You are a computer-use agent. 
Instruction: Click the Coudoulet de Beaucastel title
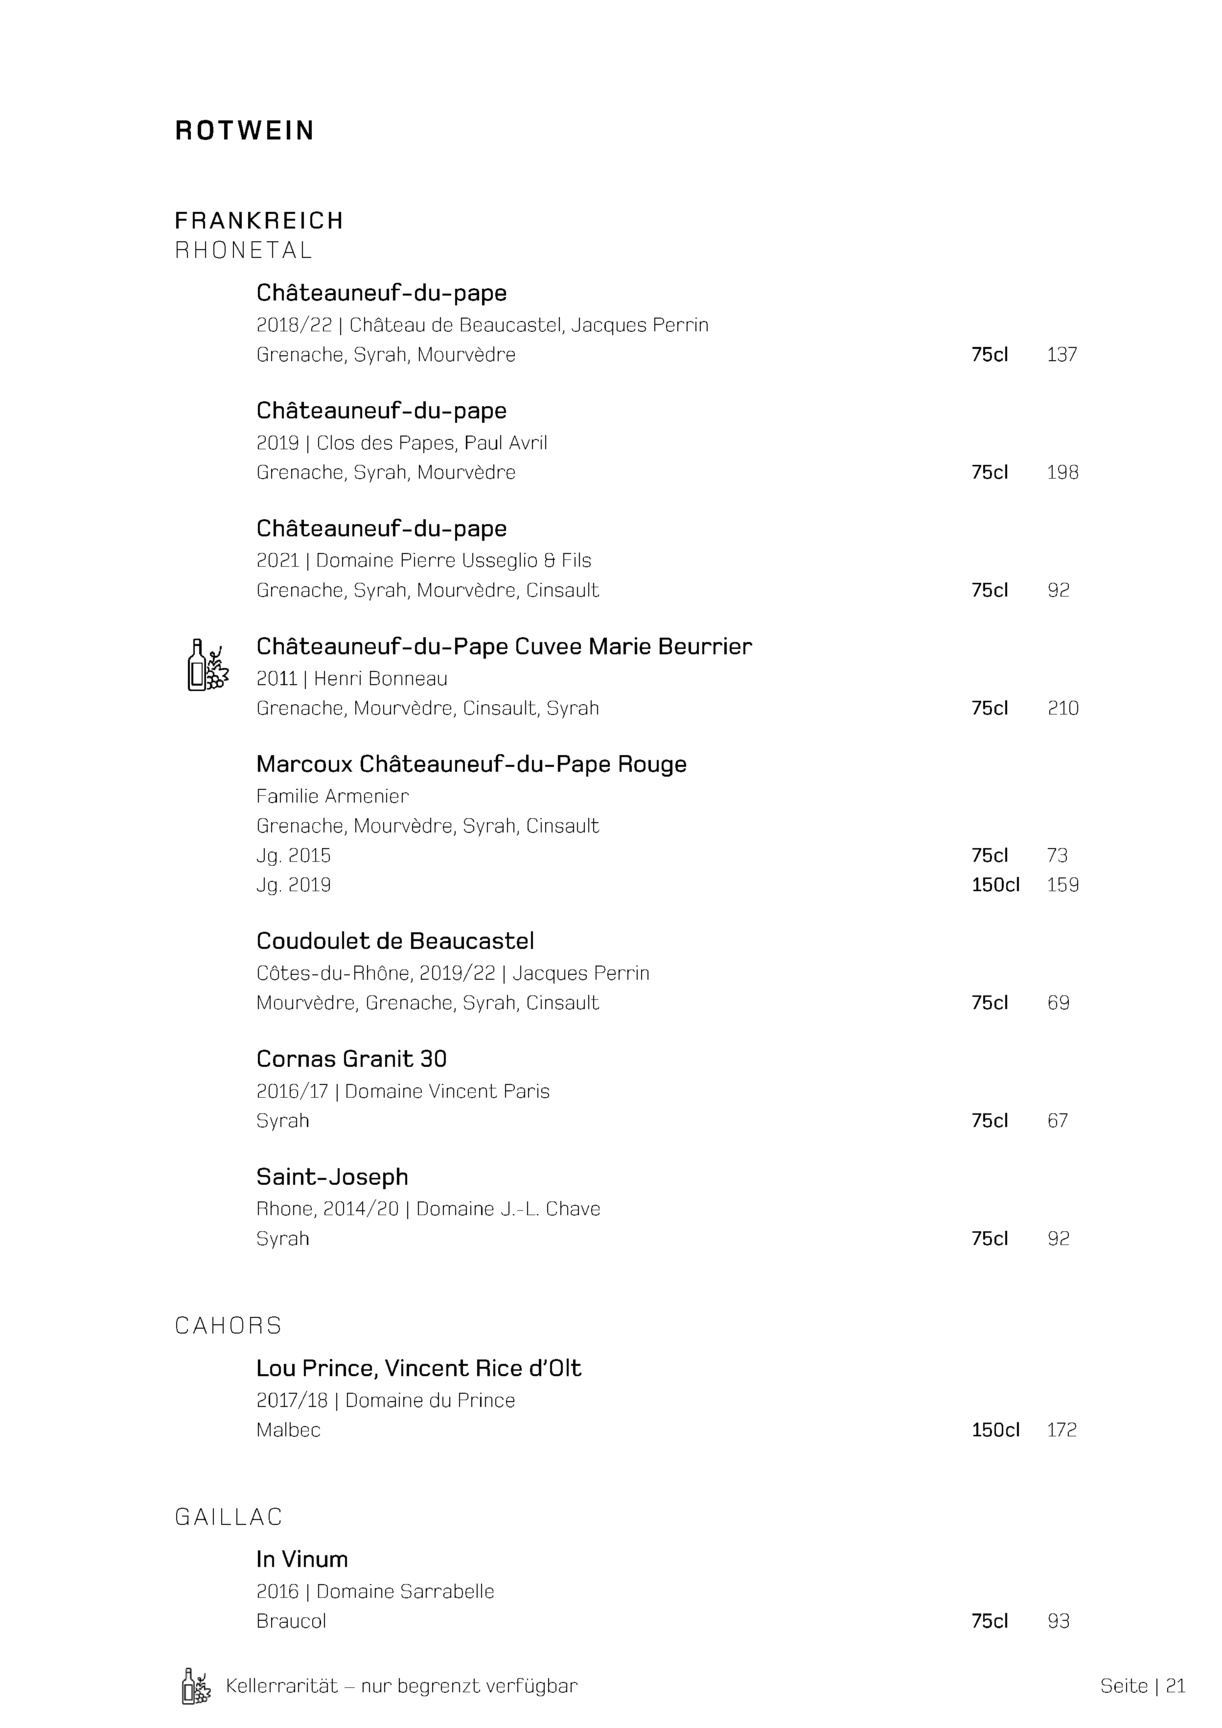point(395,941)
